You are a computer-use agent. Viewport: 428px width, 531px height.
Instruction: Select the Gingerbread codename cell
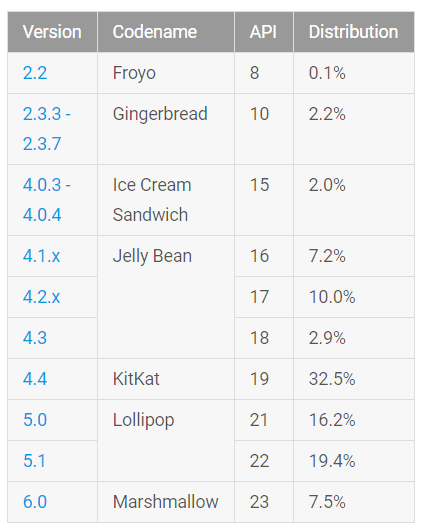(x=166, y=129)
